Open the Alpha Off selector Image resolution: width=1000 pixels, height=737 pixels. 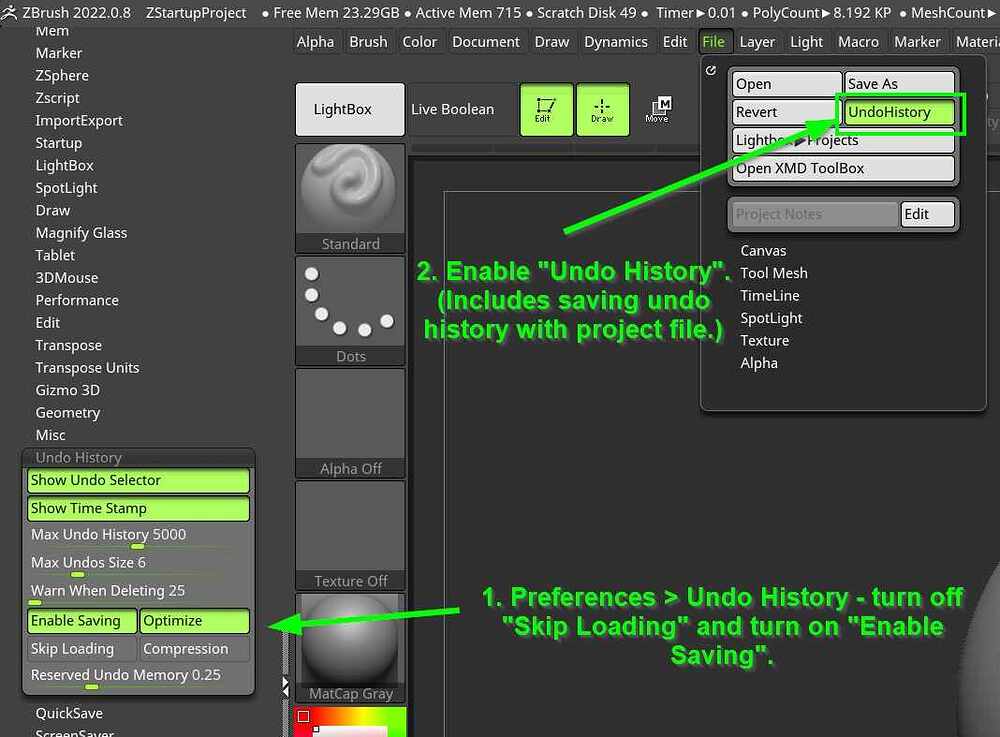(x=350, y=423)
